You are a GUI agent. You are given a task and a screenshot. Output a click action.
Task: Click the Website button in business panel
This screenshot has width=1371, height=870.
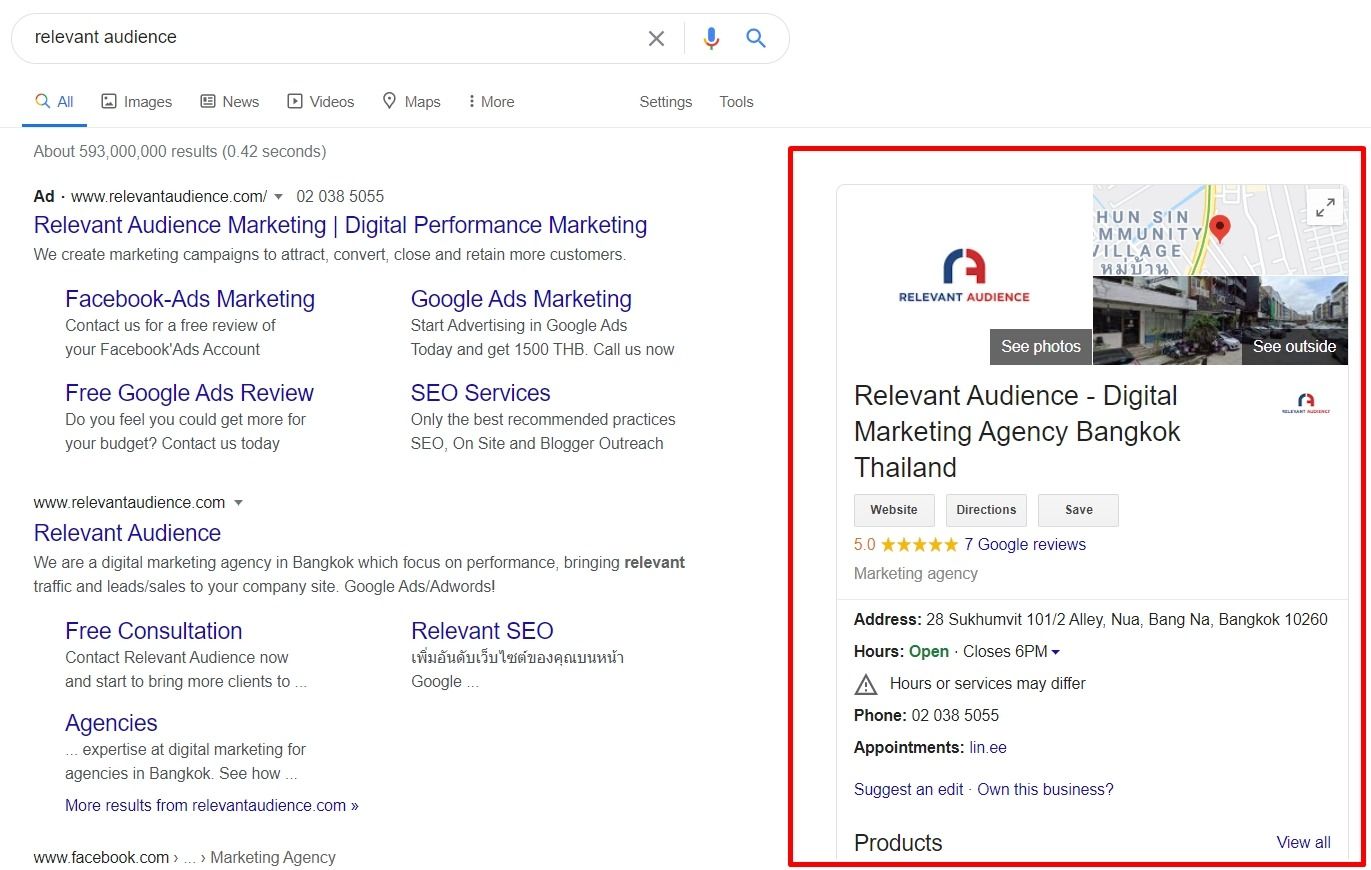[893, 510]
